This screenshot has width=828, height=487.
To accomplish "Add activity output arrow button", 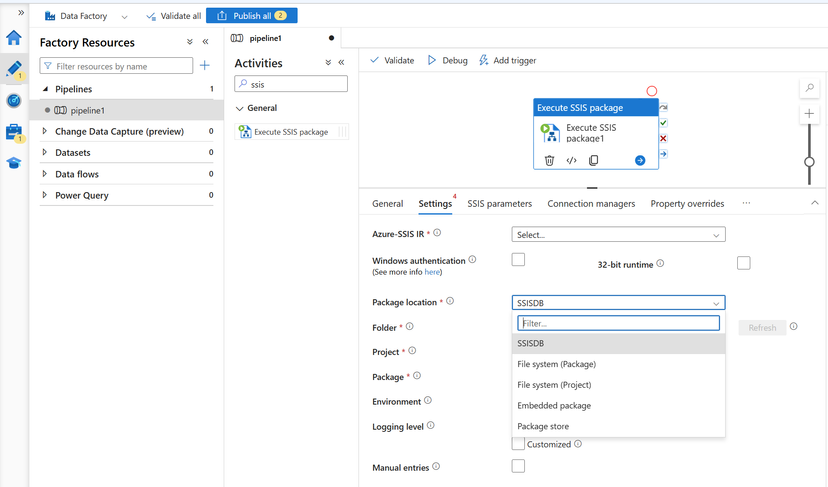I will tap(640, 160).
